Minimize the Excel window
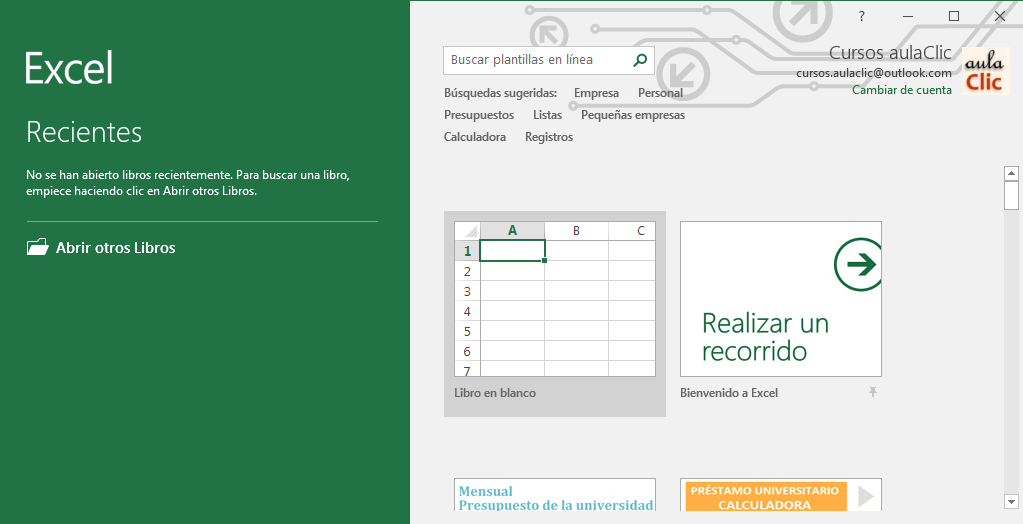The image size is (1023, 524). pos(908,16)
